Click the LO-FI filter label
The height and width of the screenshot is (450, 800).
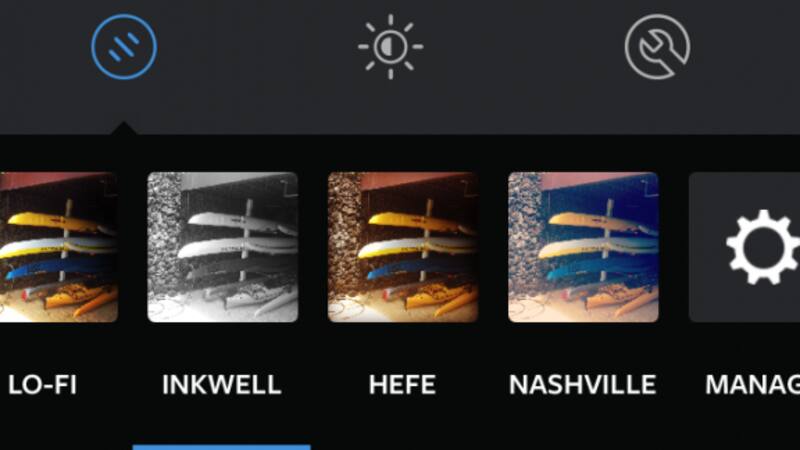pyautogui.click(x=42, y=385)
